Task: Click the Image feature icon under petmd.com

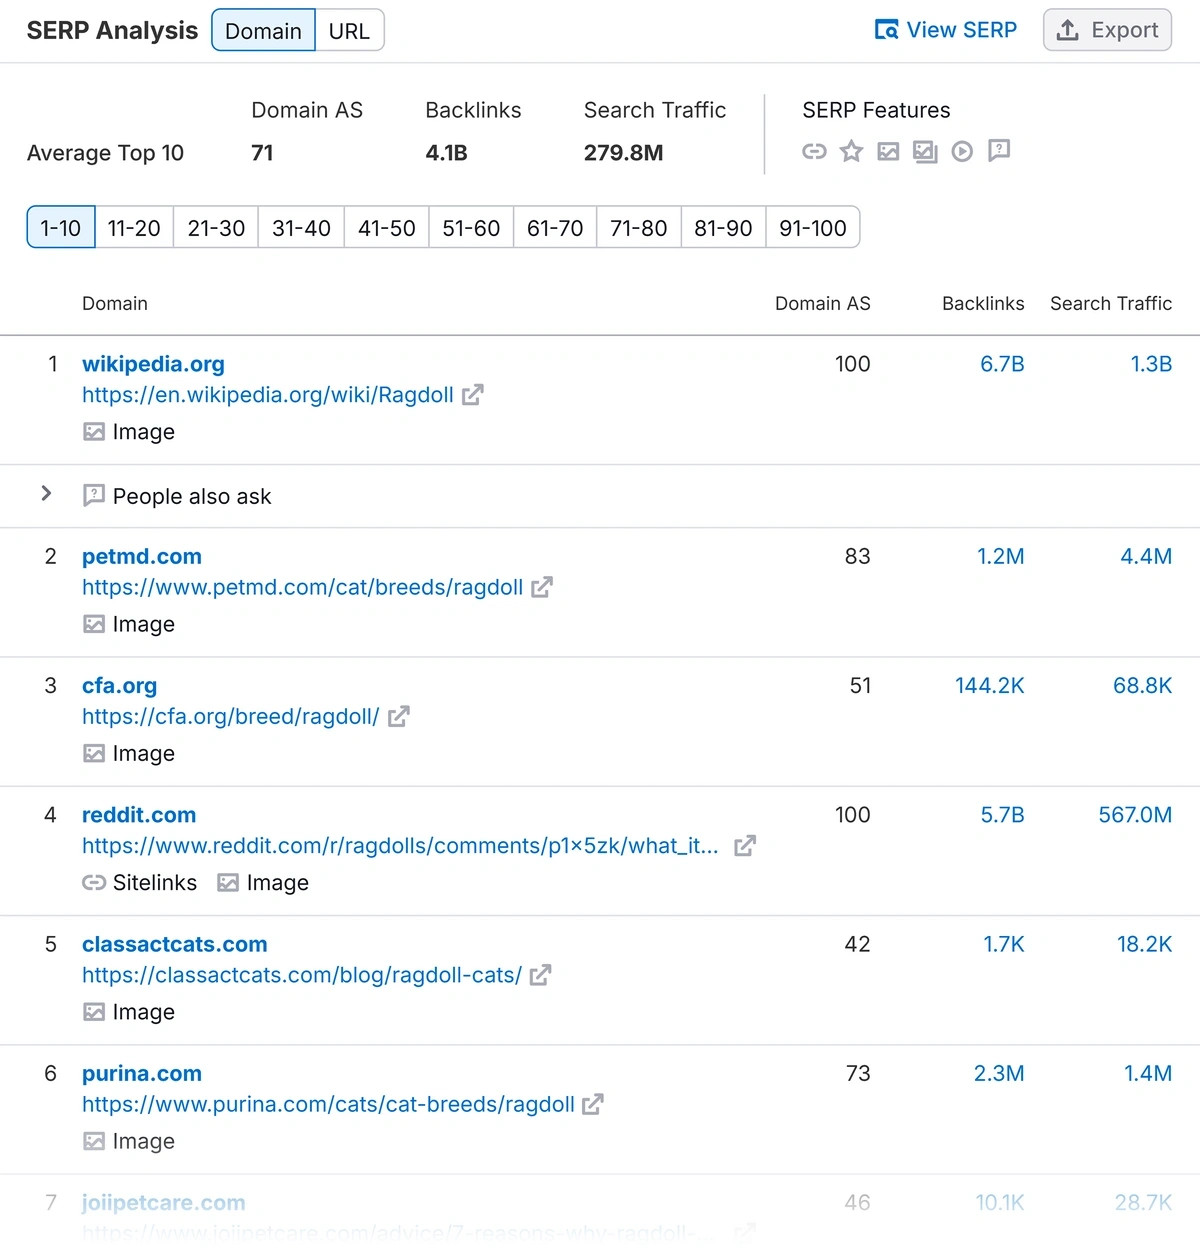Action: tap(94, 624)
